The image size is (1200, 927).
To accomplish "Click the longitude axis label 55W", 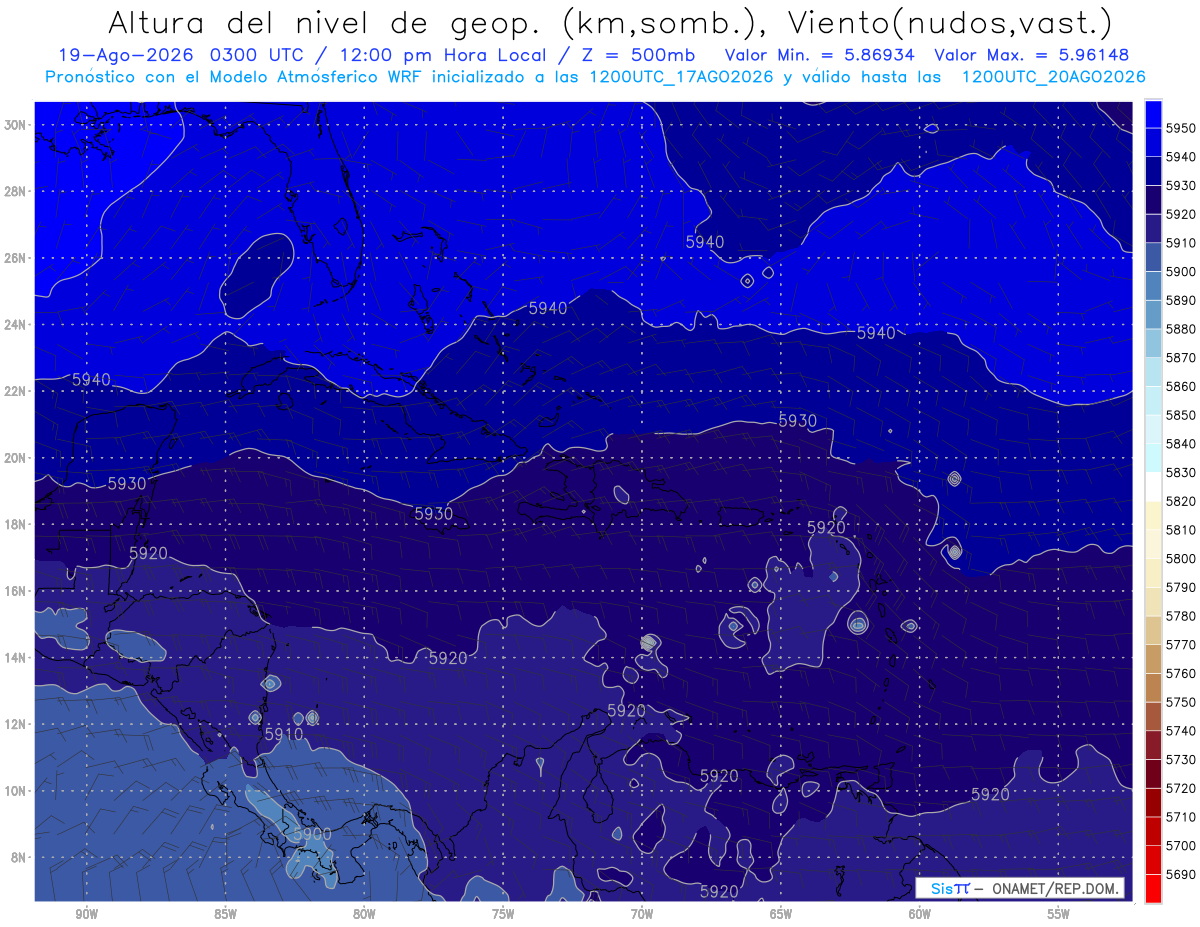I will click(x=1059, y=914).
